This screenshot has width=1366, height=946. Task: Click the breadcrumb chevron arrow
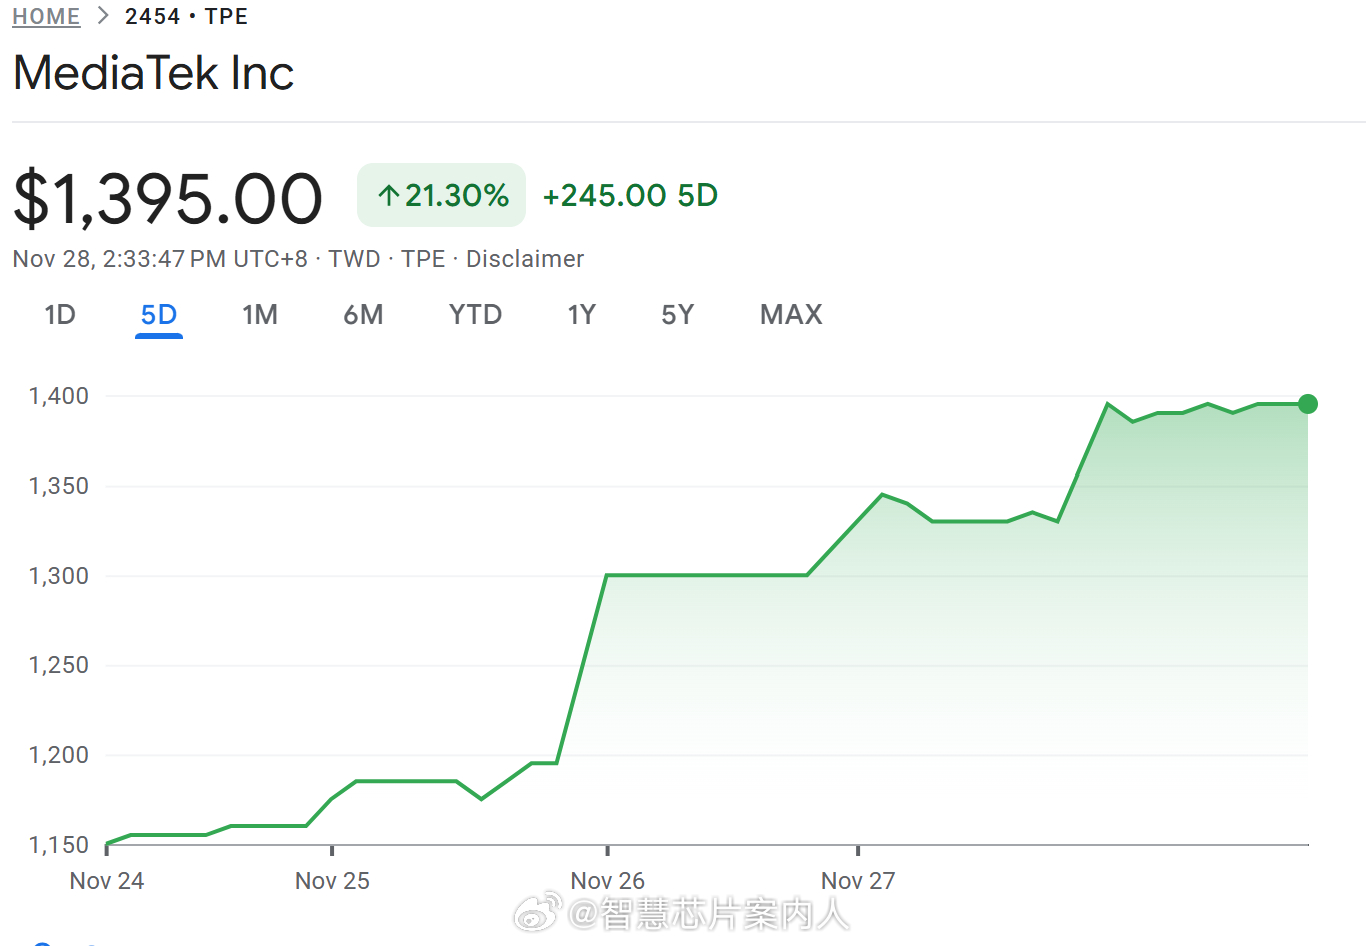pos(103,17)
